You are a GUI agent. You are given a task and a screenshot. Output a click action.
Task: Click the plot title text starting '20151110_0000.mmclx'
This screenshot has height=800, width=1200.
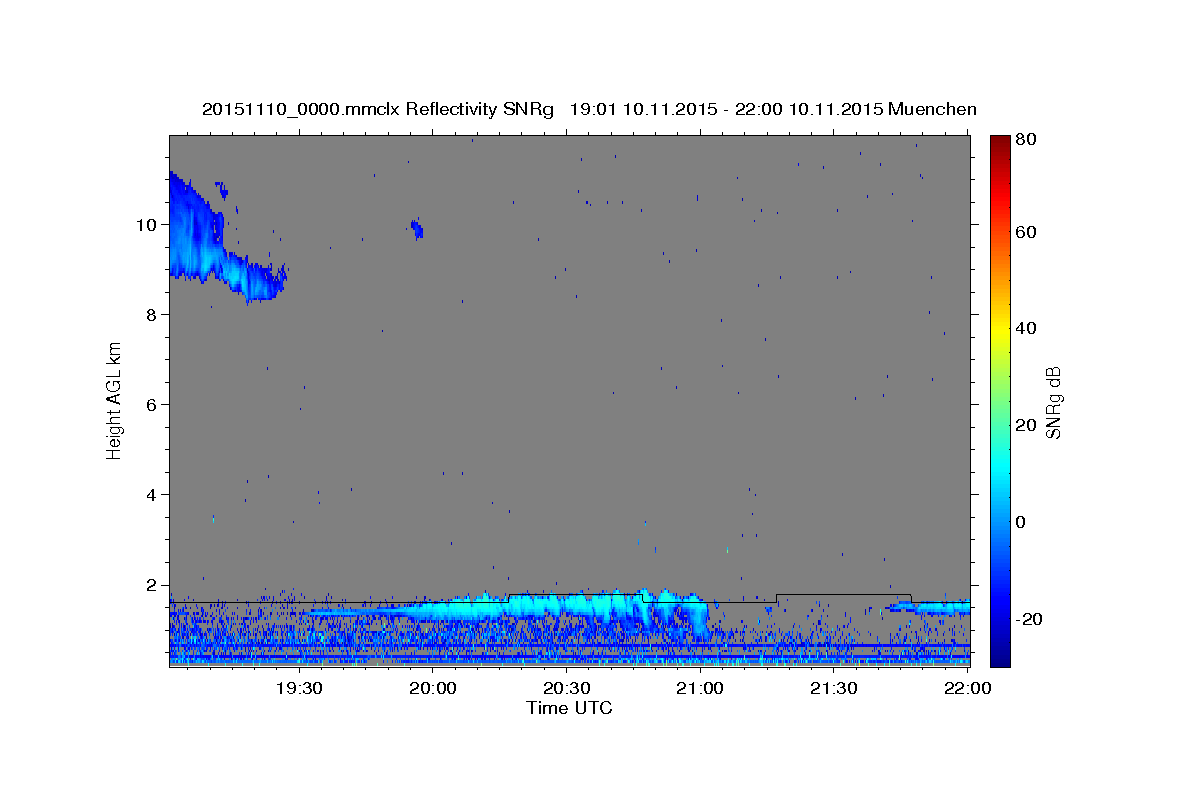coord(589,108)
